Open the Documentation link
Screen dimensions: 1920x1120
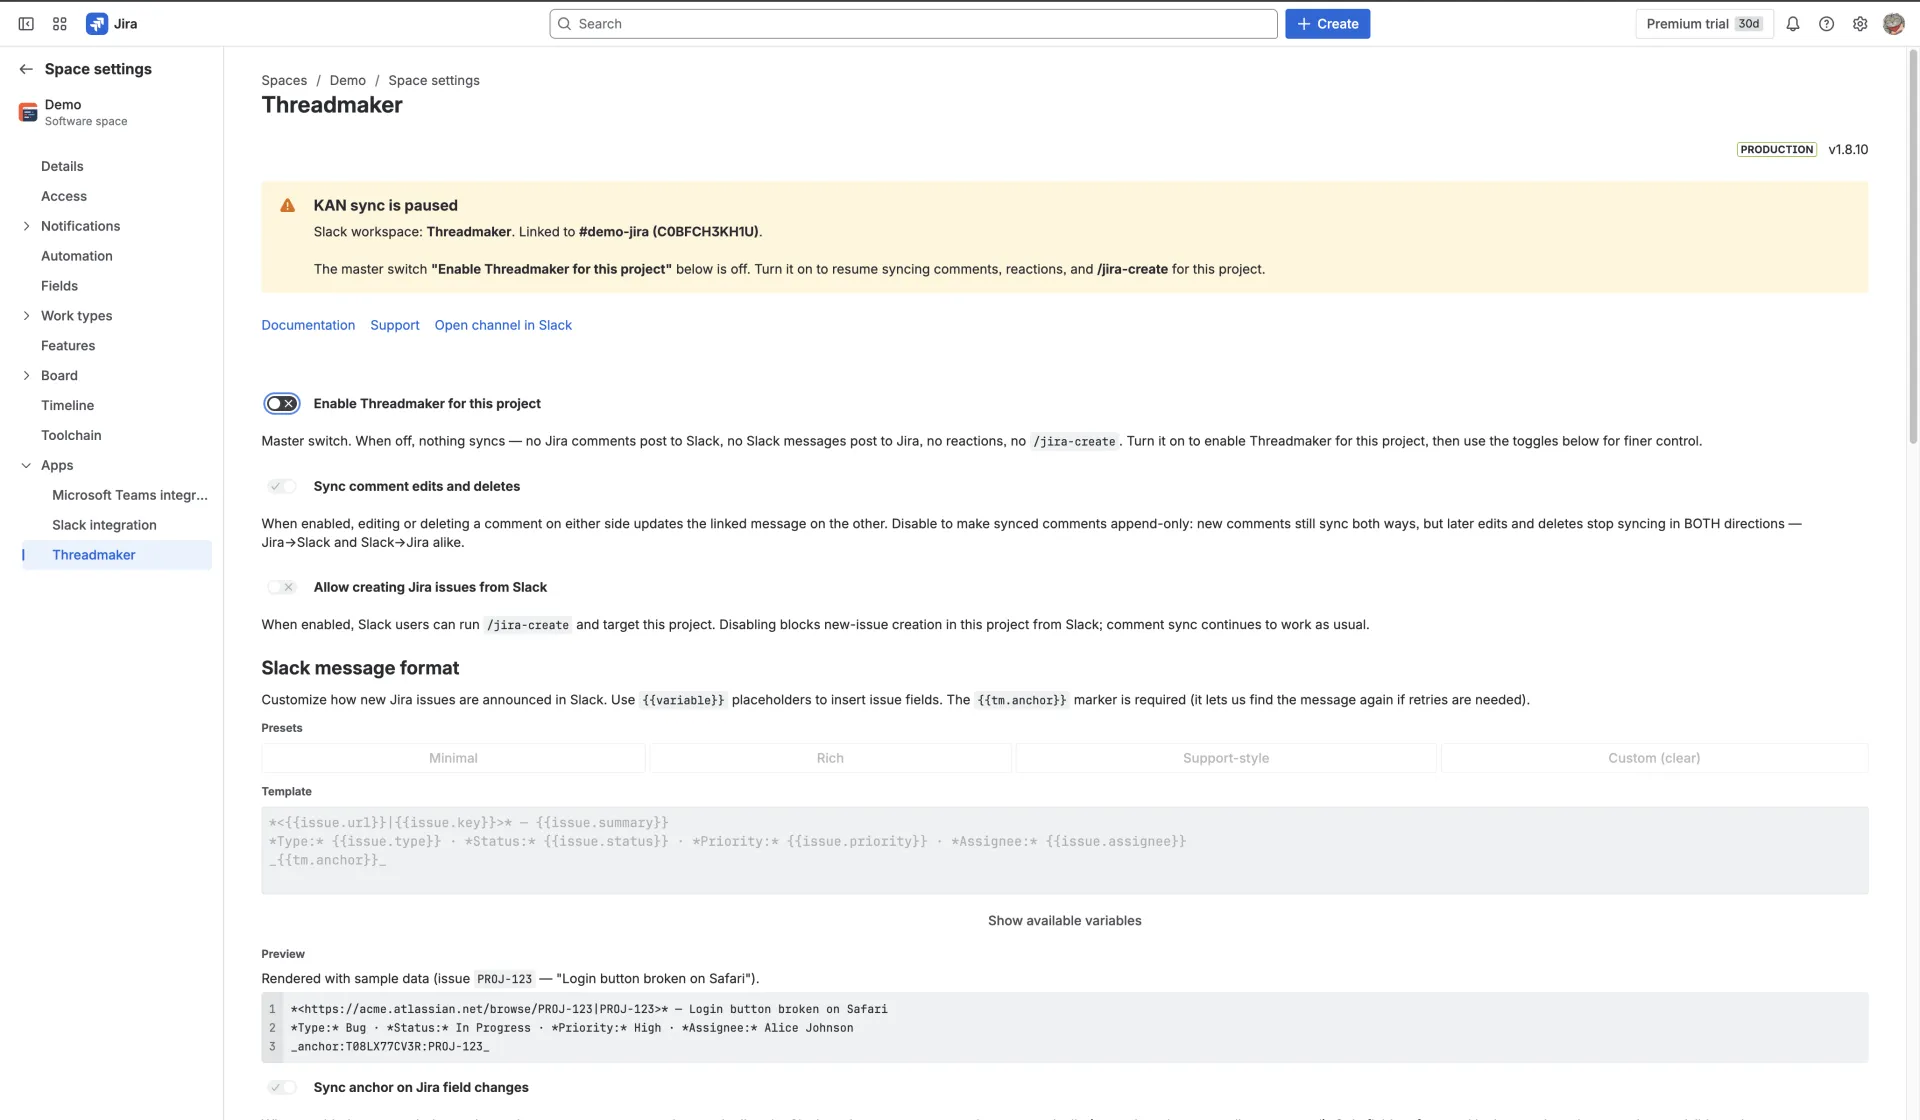(308, 326)
